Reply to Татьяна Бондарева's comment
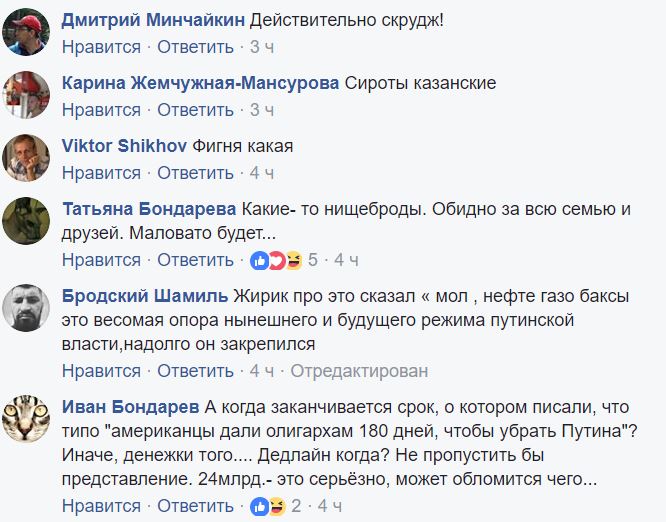Viewport: 666px width, 522px height. pos(195,261)
